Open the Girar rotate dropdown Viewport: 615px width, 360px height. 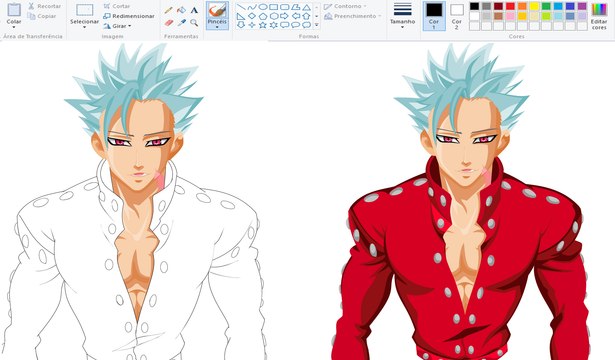(118, 26)
